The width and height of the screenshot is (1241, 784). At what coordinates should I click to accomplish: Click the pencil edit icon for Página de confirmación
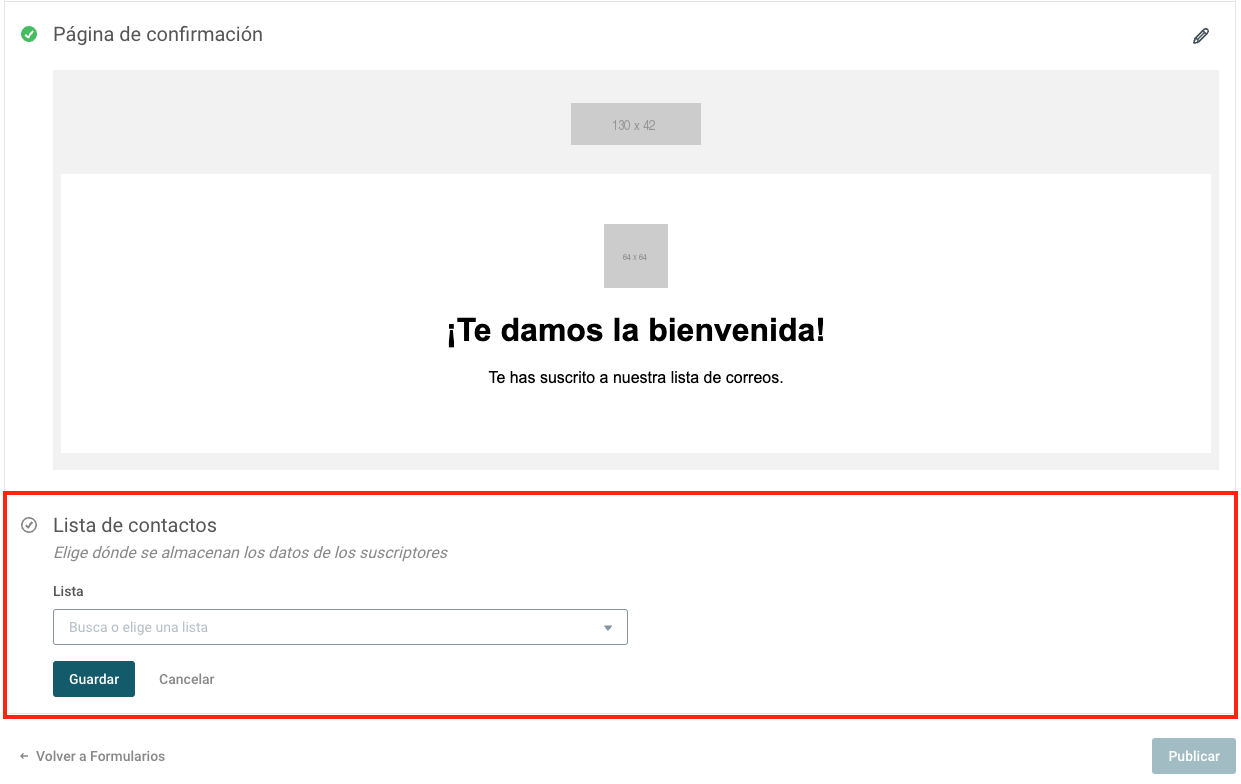tap(1201, 36)
